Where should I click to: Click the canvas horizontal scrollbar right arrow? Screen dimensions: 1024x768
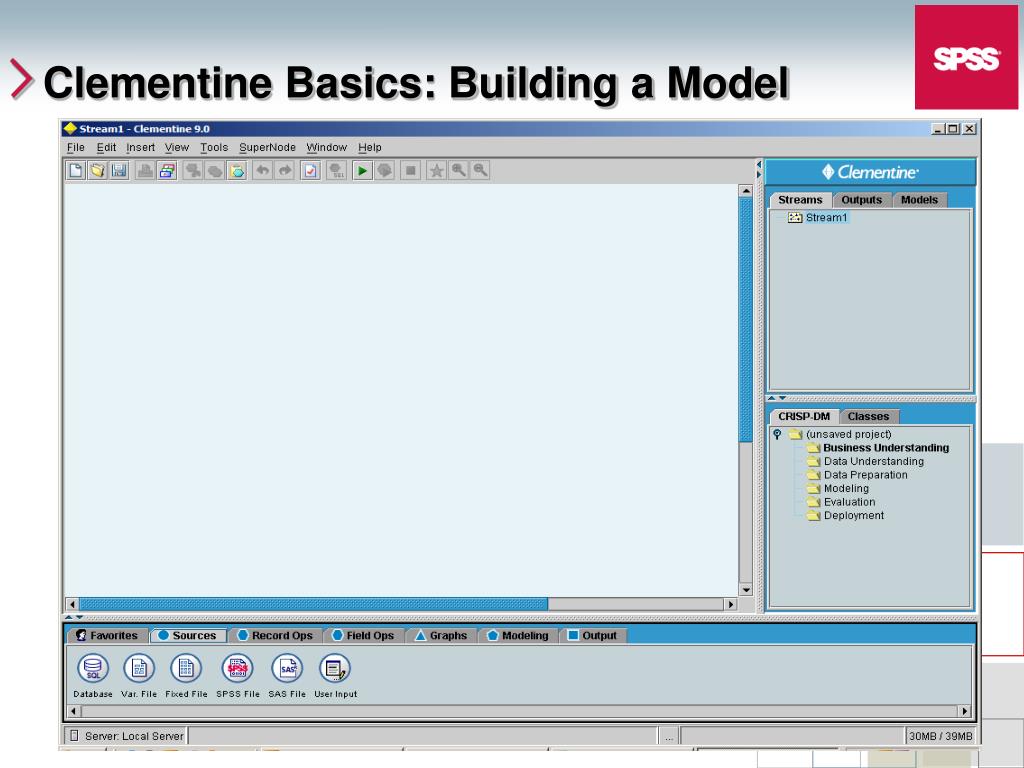[731, 604]
